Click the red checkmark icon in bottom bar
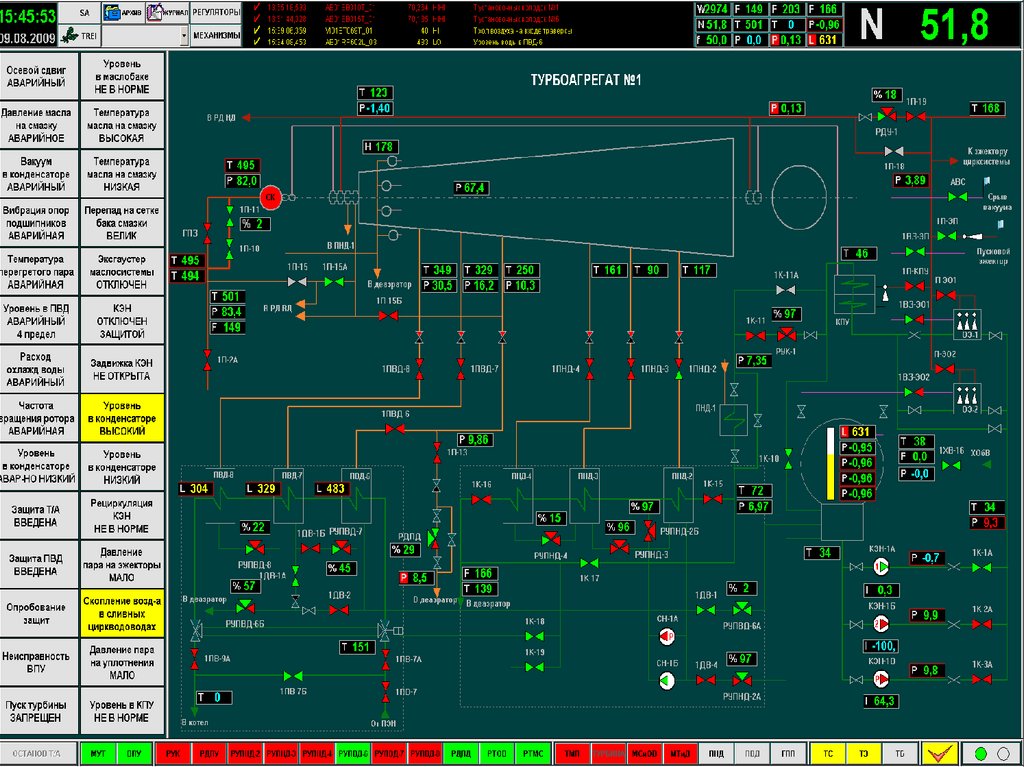Screen dimensions: 1024x767 coord(940,753)
